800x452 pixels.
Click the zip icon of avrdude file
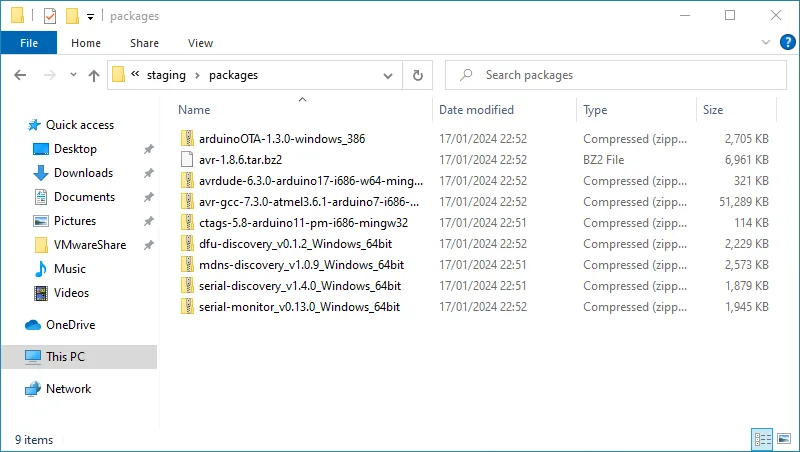(187, 181)
